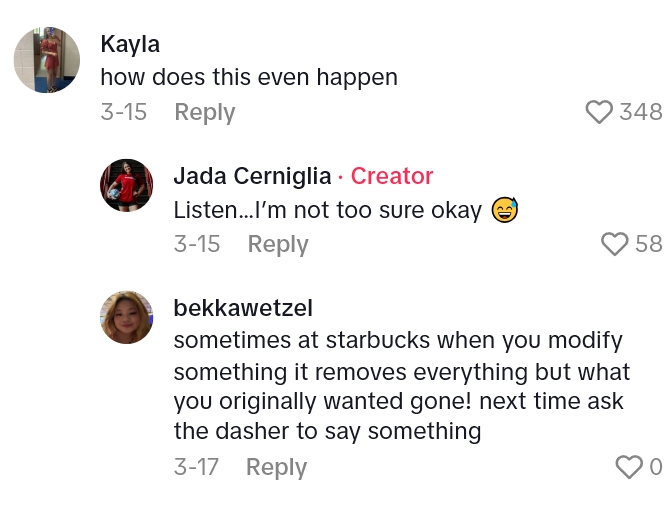View bekkawetzel's profile photo
Screen dimensions: 669x510
click(x=127, y=317)
